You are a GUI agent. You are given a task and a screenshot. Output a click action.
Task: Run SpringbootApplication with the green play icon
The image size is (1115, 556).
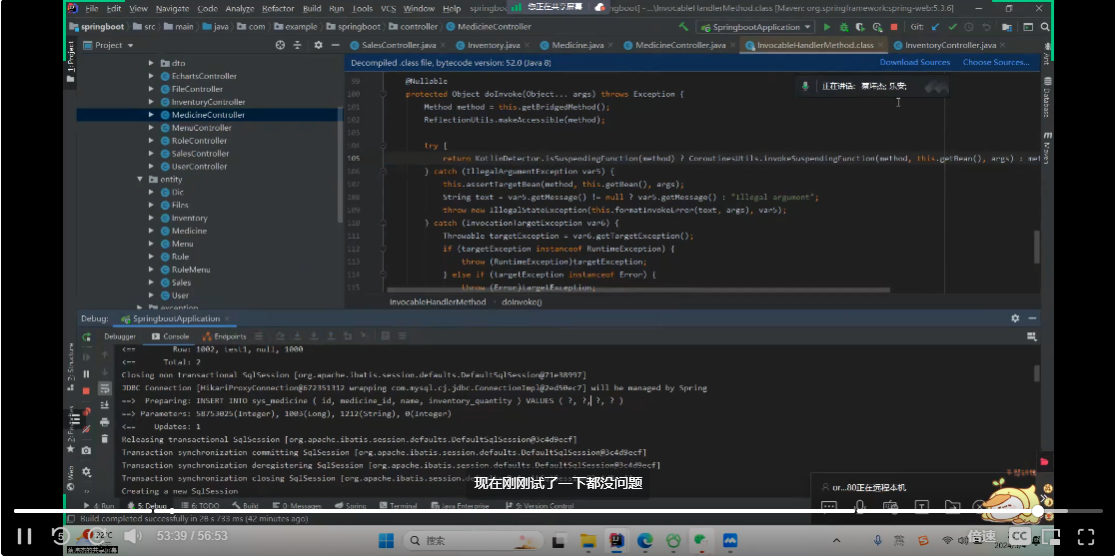coord(827,27)
